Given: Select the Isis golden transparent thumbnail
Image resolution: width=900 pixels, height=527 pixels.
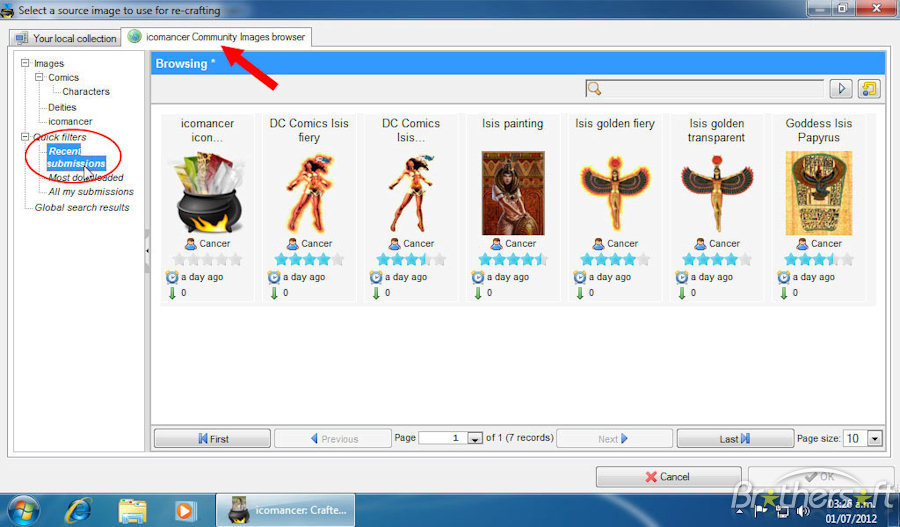Looking at the screenshot, I should 716,194.
